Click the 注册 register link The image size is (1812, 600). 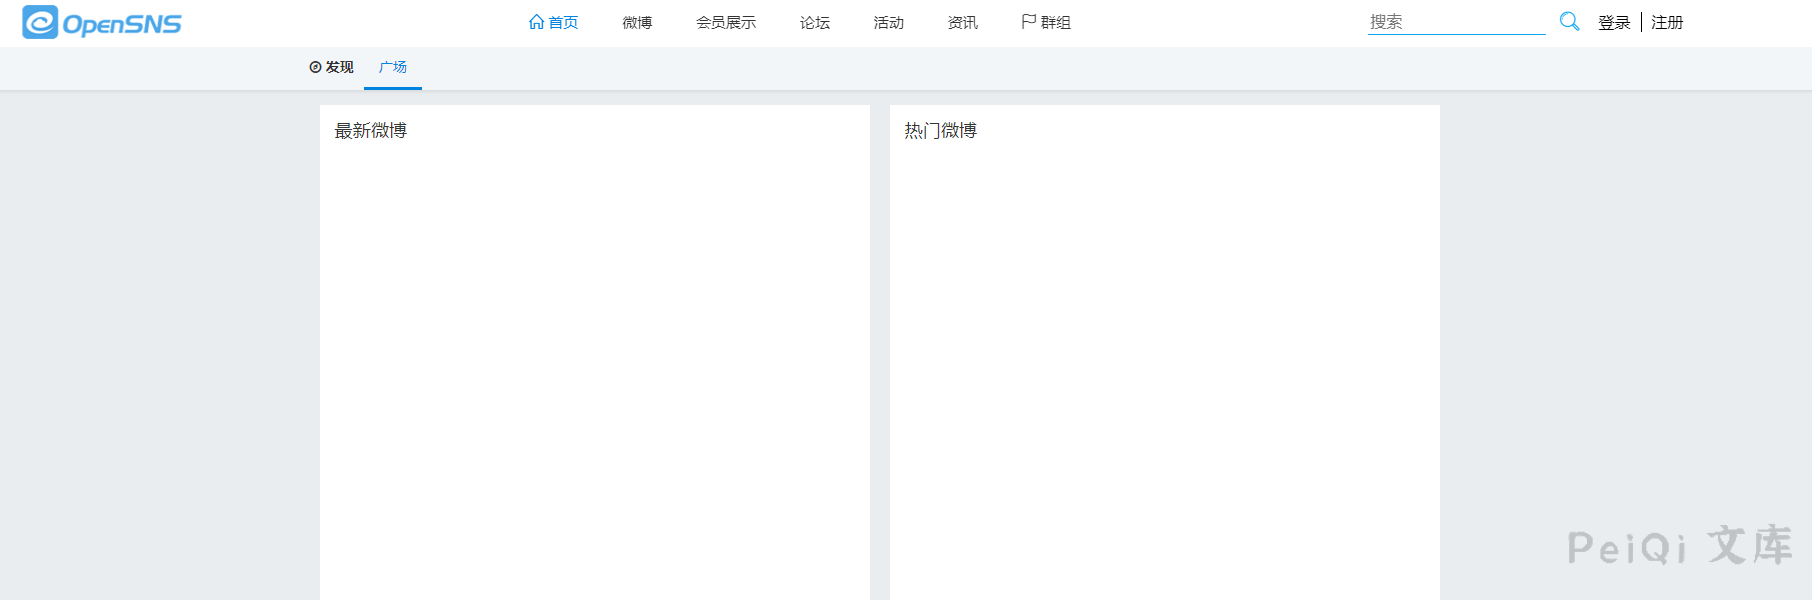(x=1667, y=23)
